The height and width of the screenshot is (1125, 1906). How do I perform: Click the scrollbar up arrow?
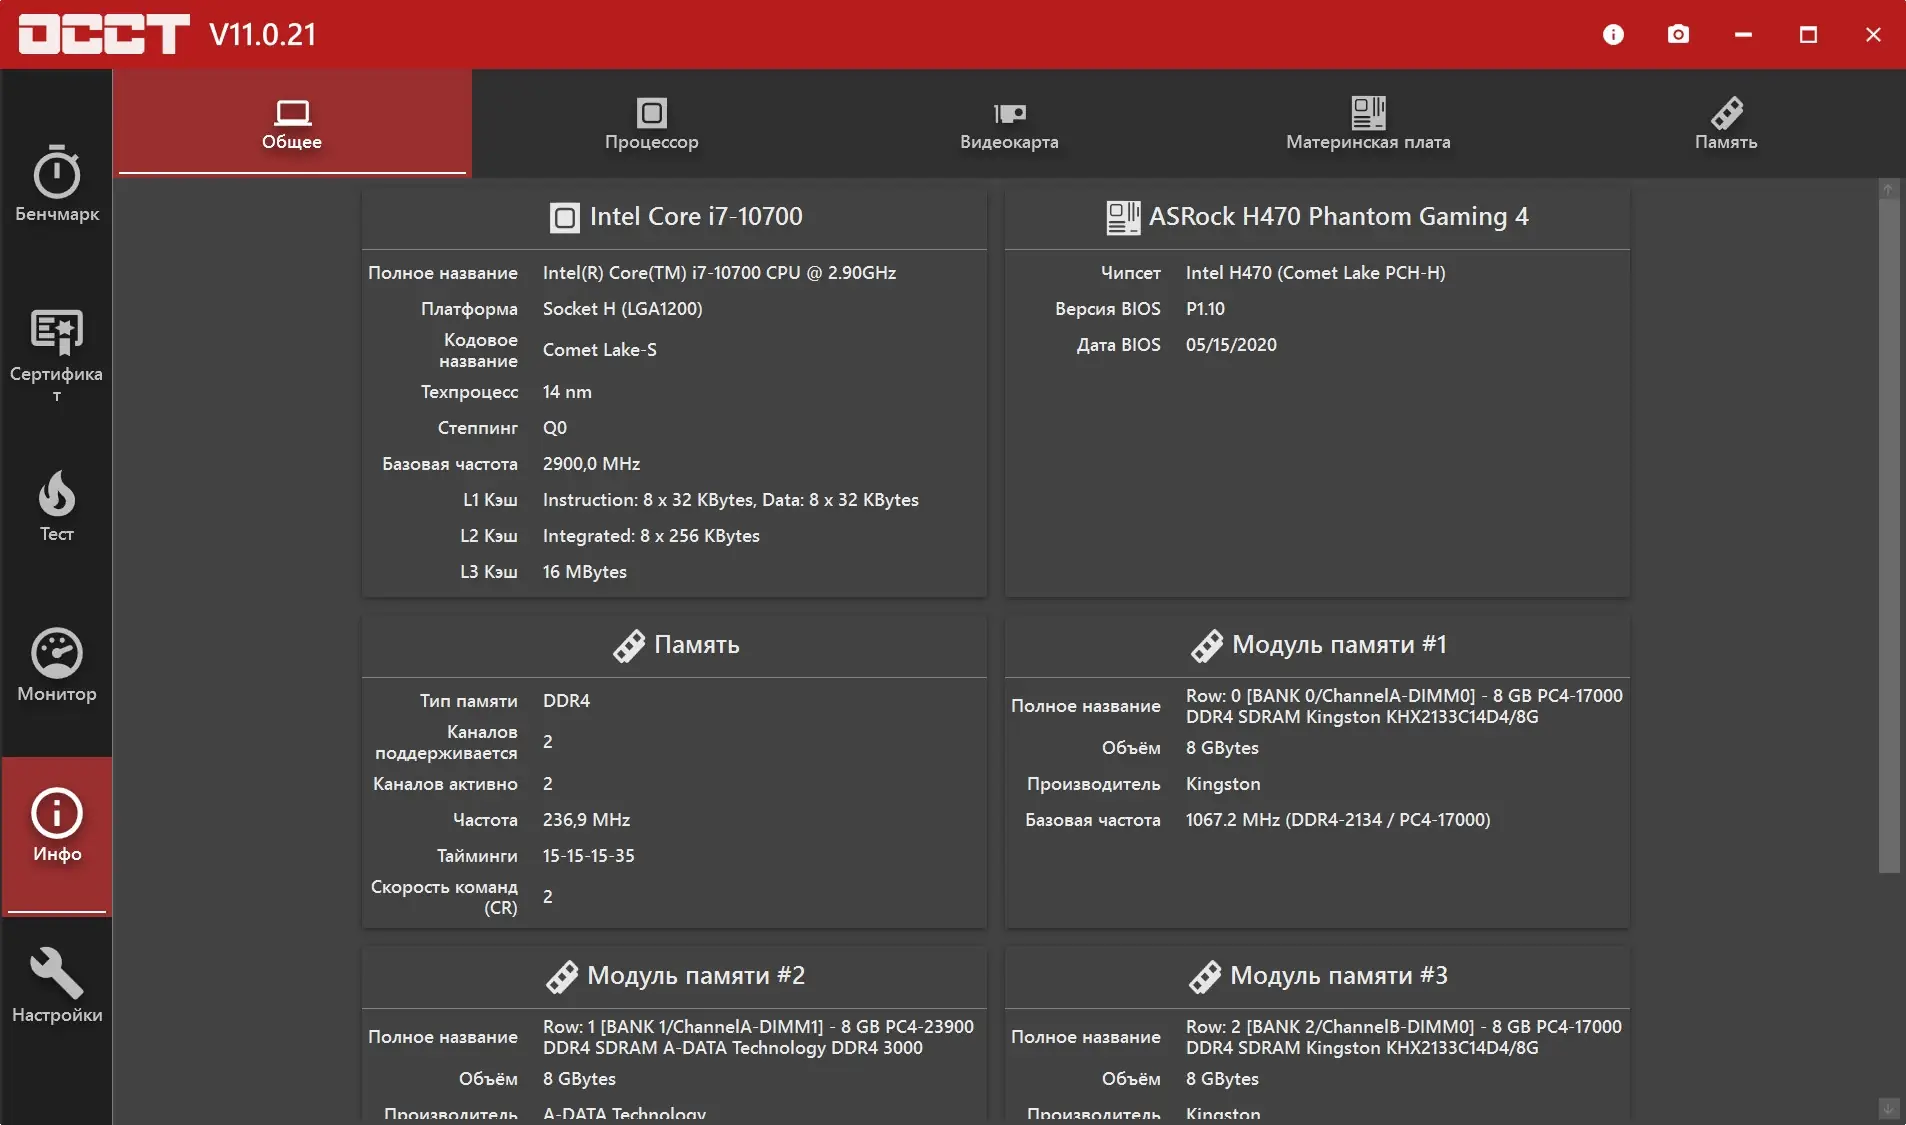(x=1888, y=189)
